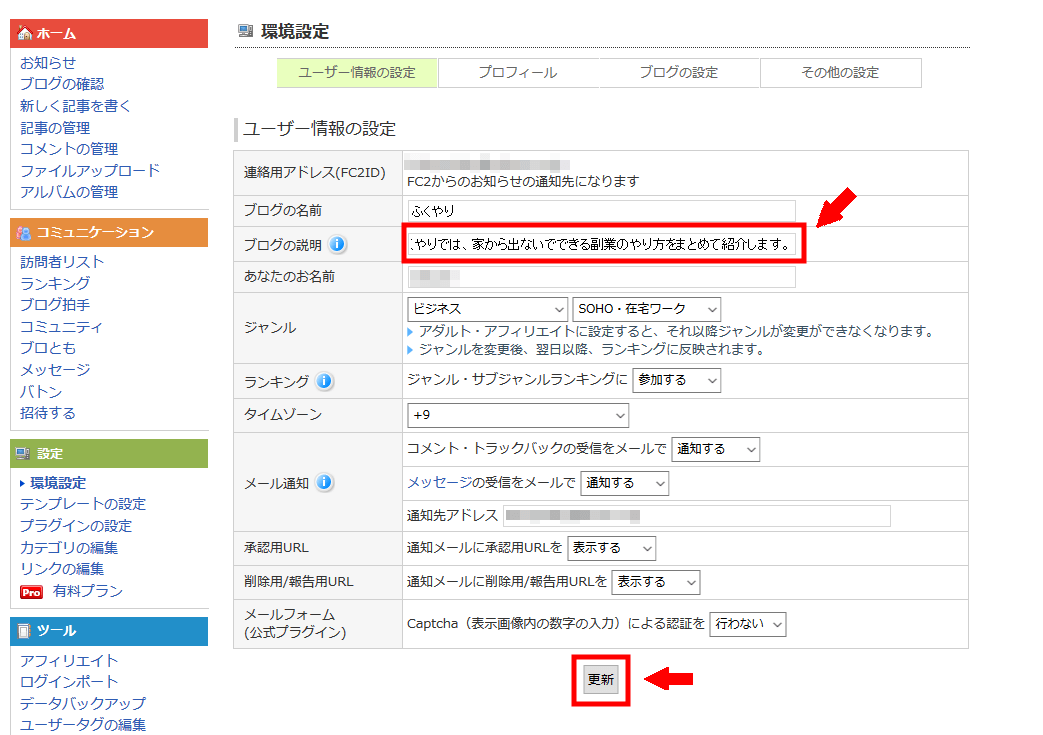This screenshot has width=1043, height=735.
Task: Click the monitor icon in 設定 header
Action: [23, 454]
